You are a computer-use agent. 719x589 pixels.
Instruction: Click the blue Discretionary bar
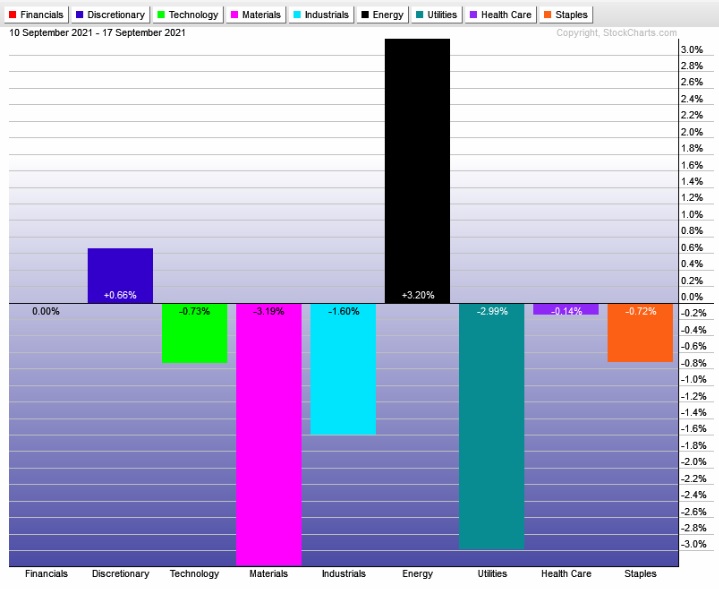point(120,276)
